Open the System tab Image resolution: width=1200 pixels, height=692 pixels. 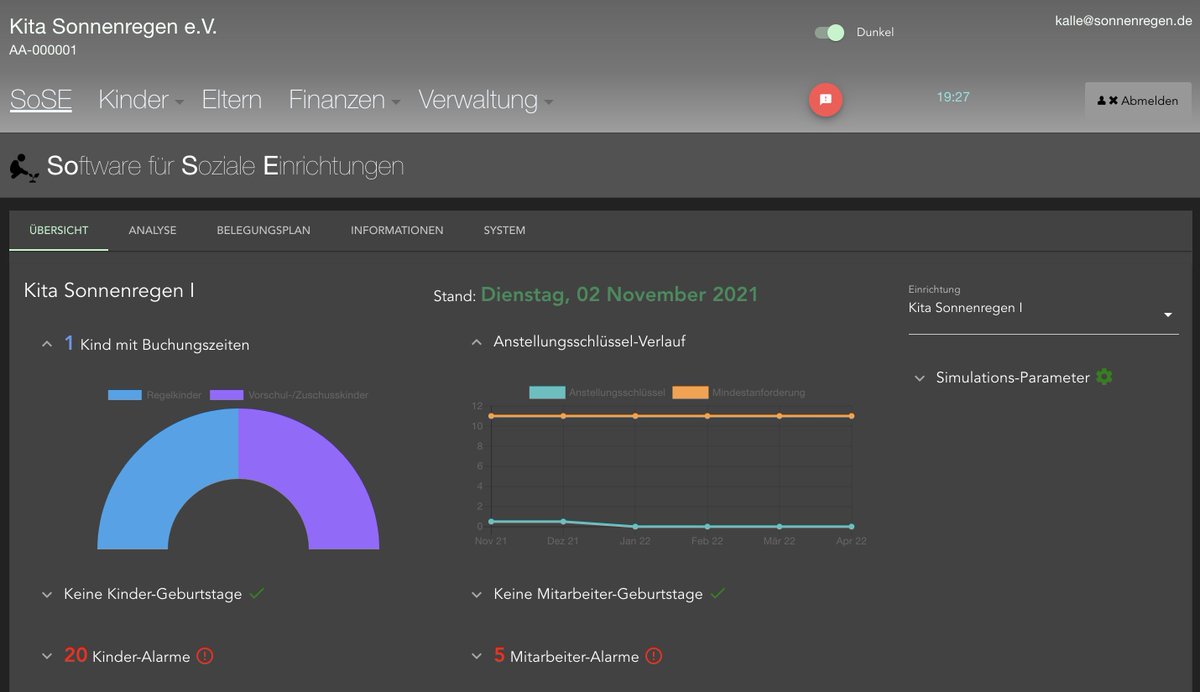click(x=504, y=230)
